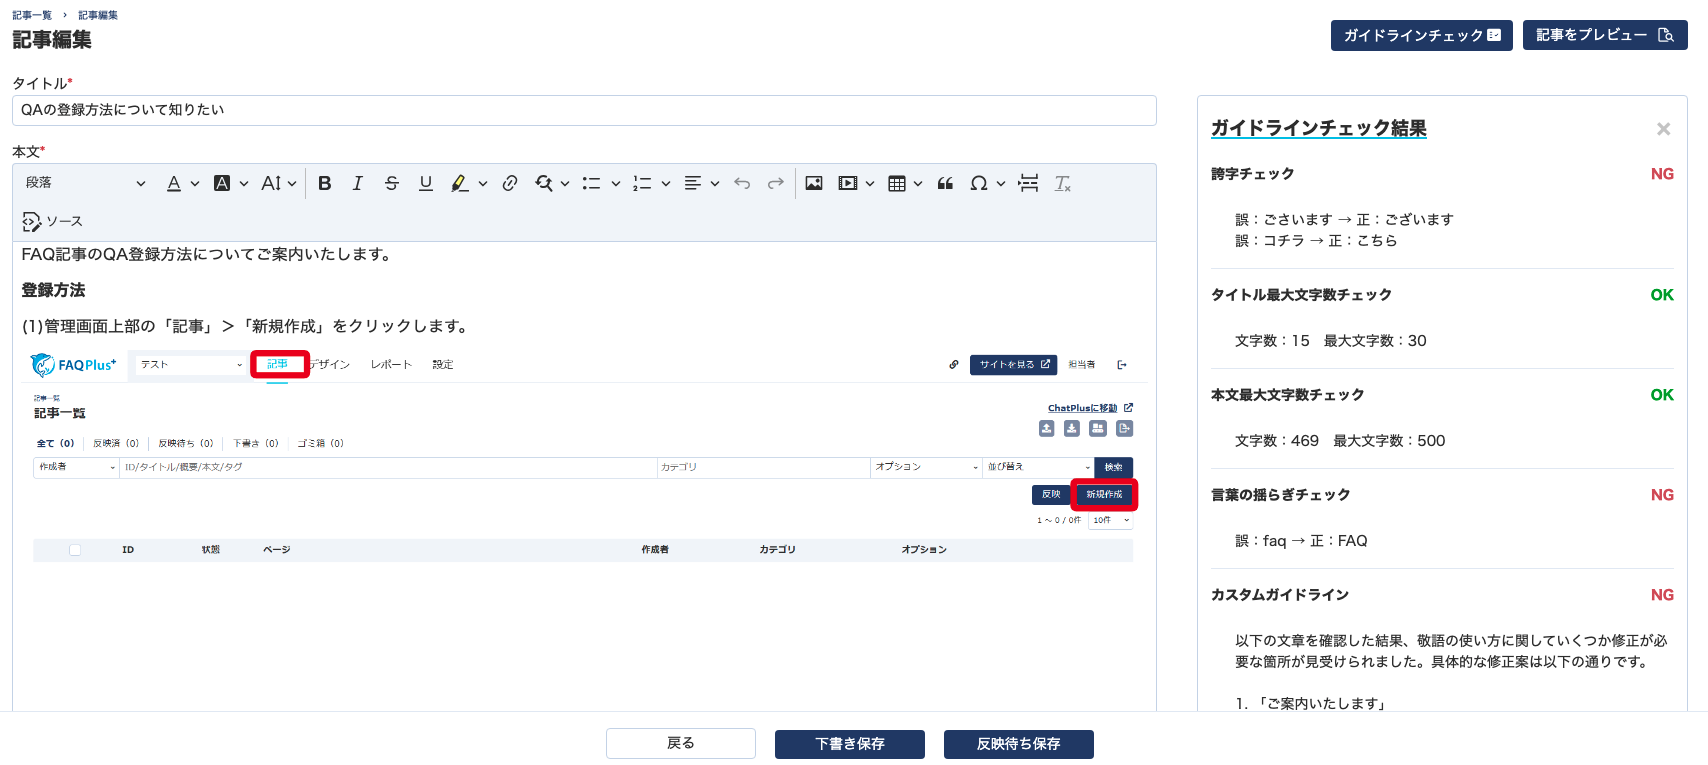Toggle underline formatting
The width and height of the screenshot is (1708, 765).
[426, 183]
